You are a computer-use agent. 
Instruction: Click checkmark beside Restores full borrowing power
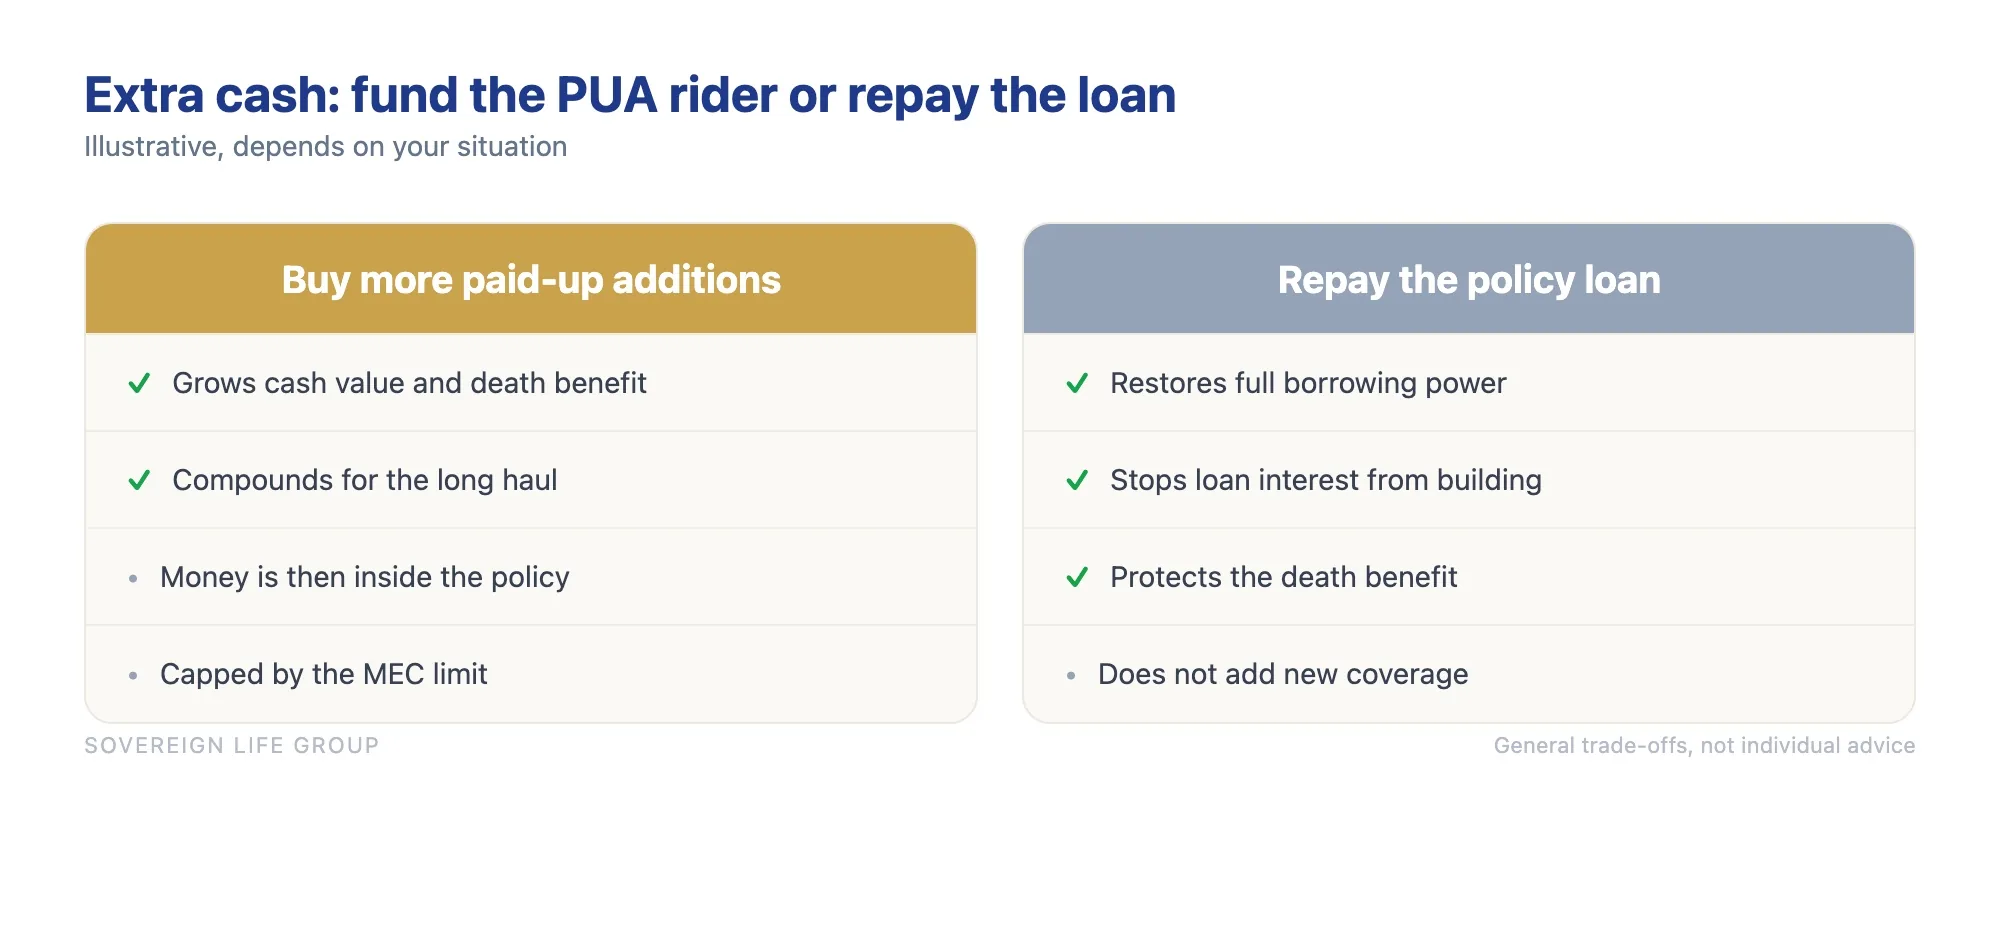coord(1077,383)
